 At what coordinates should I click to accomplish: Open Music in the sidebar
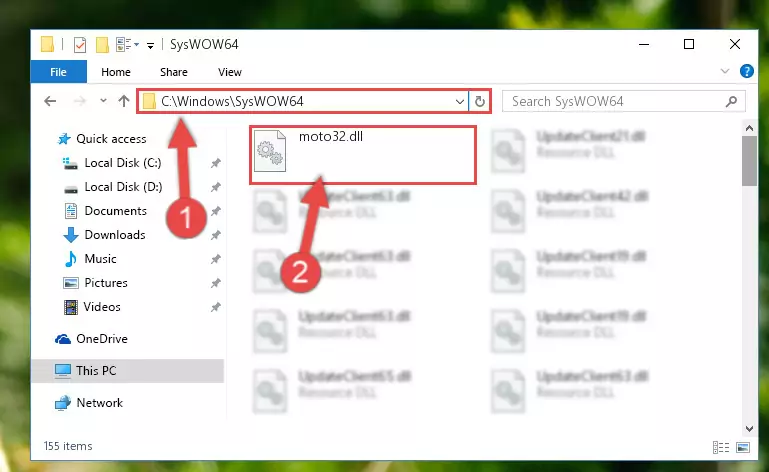point(100,259)
